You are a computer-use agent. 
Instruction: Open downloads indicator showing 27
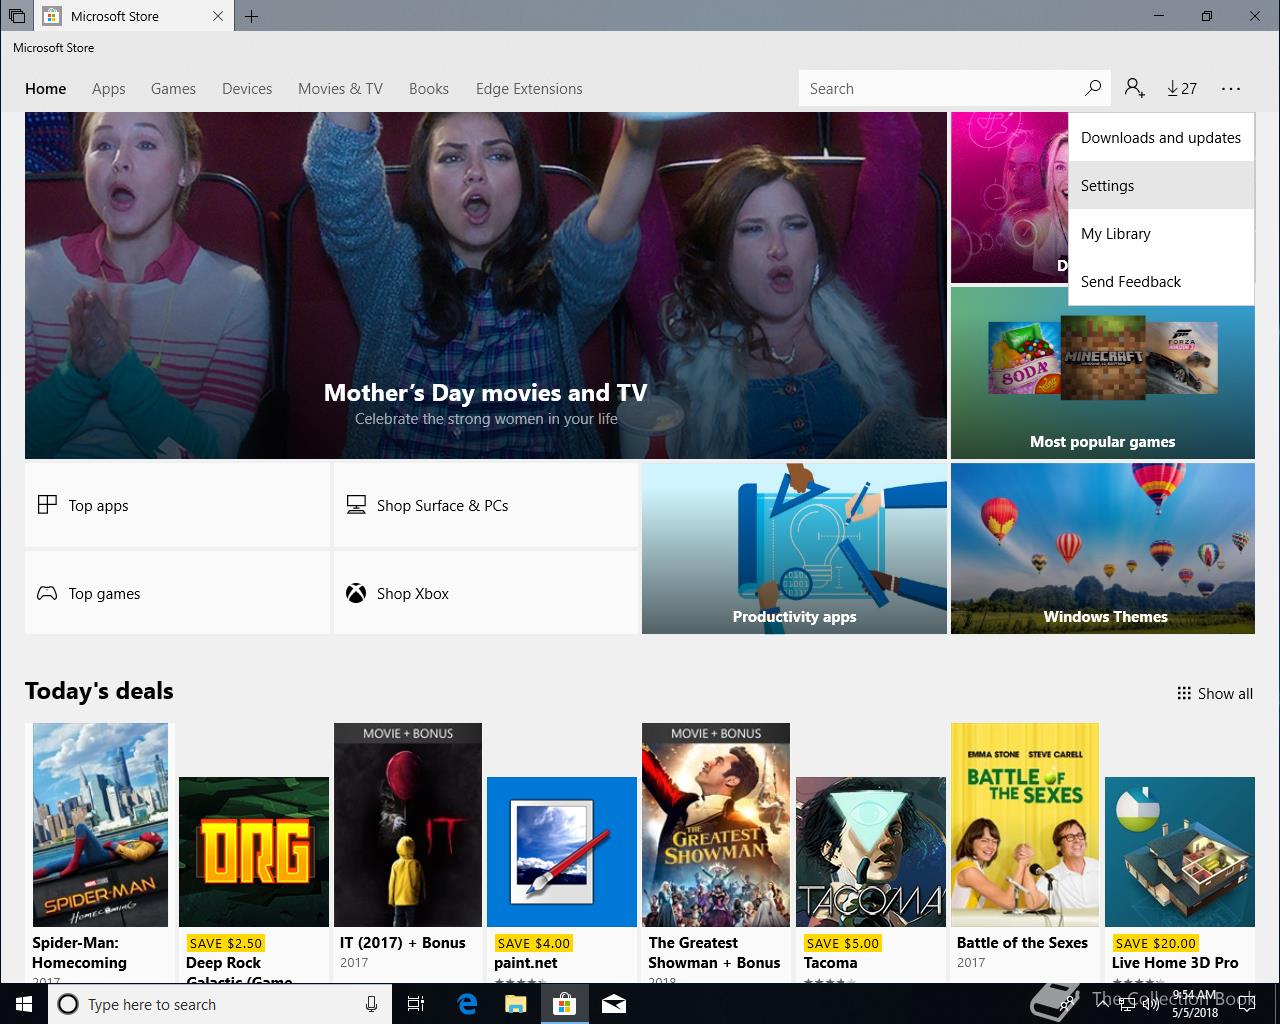(x=1182, y=88)
